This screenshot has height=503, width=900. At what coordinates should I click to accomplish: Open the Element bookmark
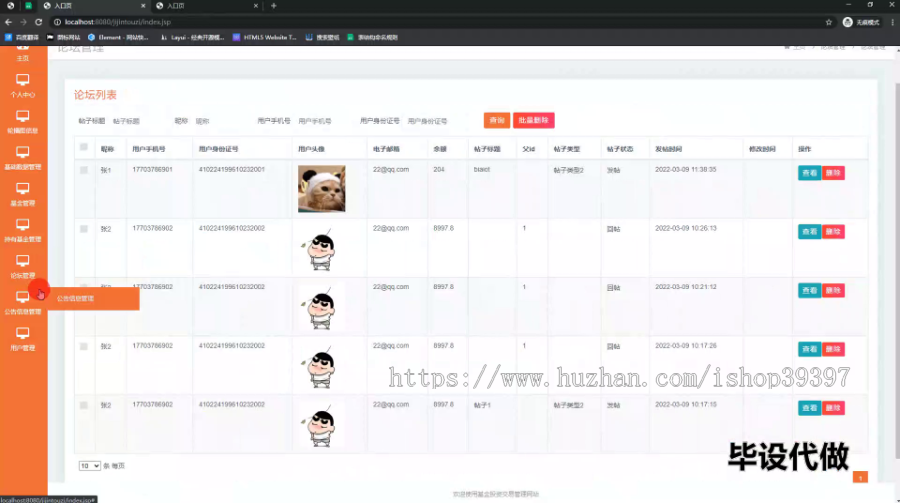(x=118, y=37)
